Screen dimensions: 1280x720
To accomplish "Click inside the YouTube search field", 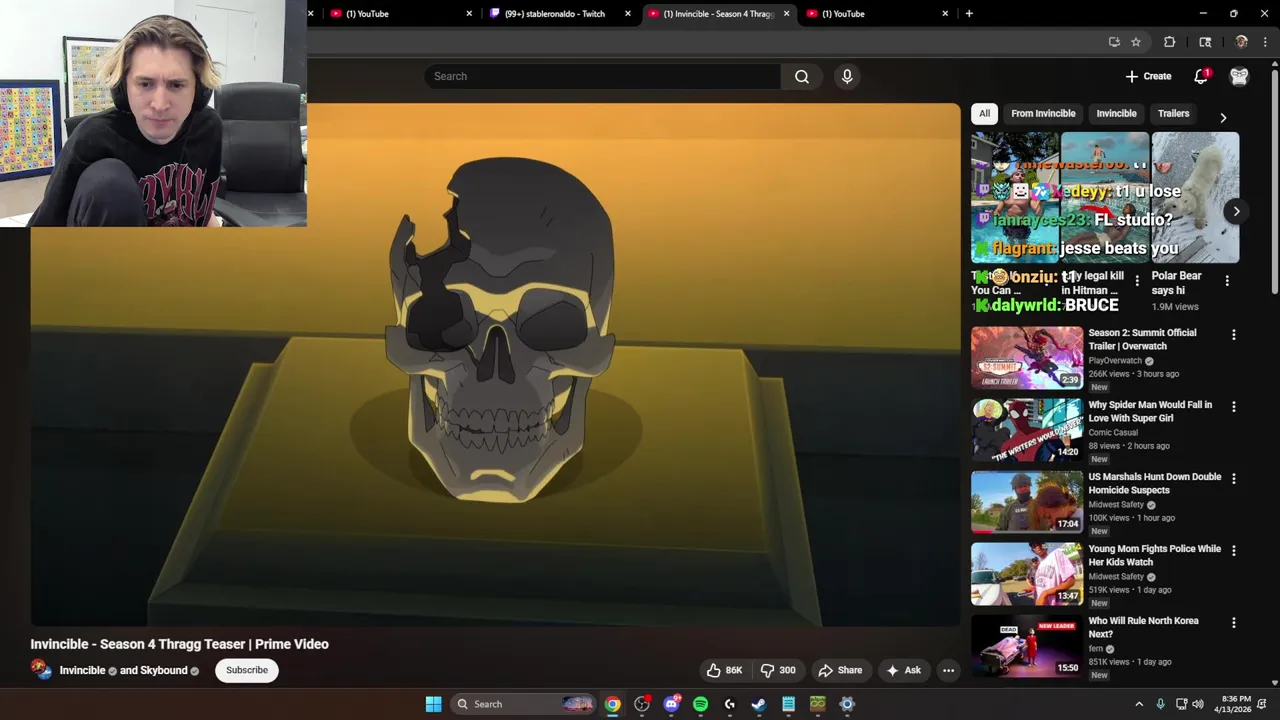I will click(x=602, y=76).
